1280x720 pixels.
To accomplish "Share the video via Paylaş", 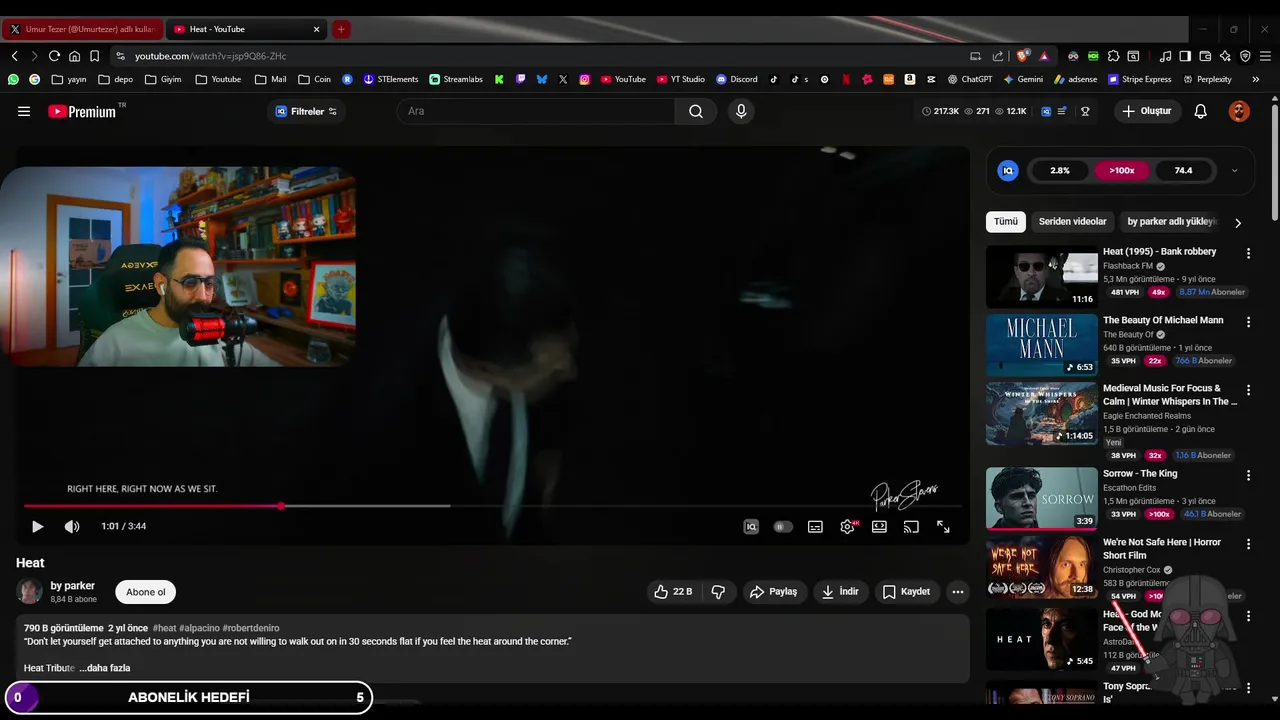I will [x=774, y=592].
